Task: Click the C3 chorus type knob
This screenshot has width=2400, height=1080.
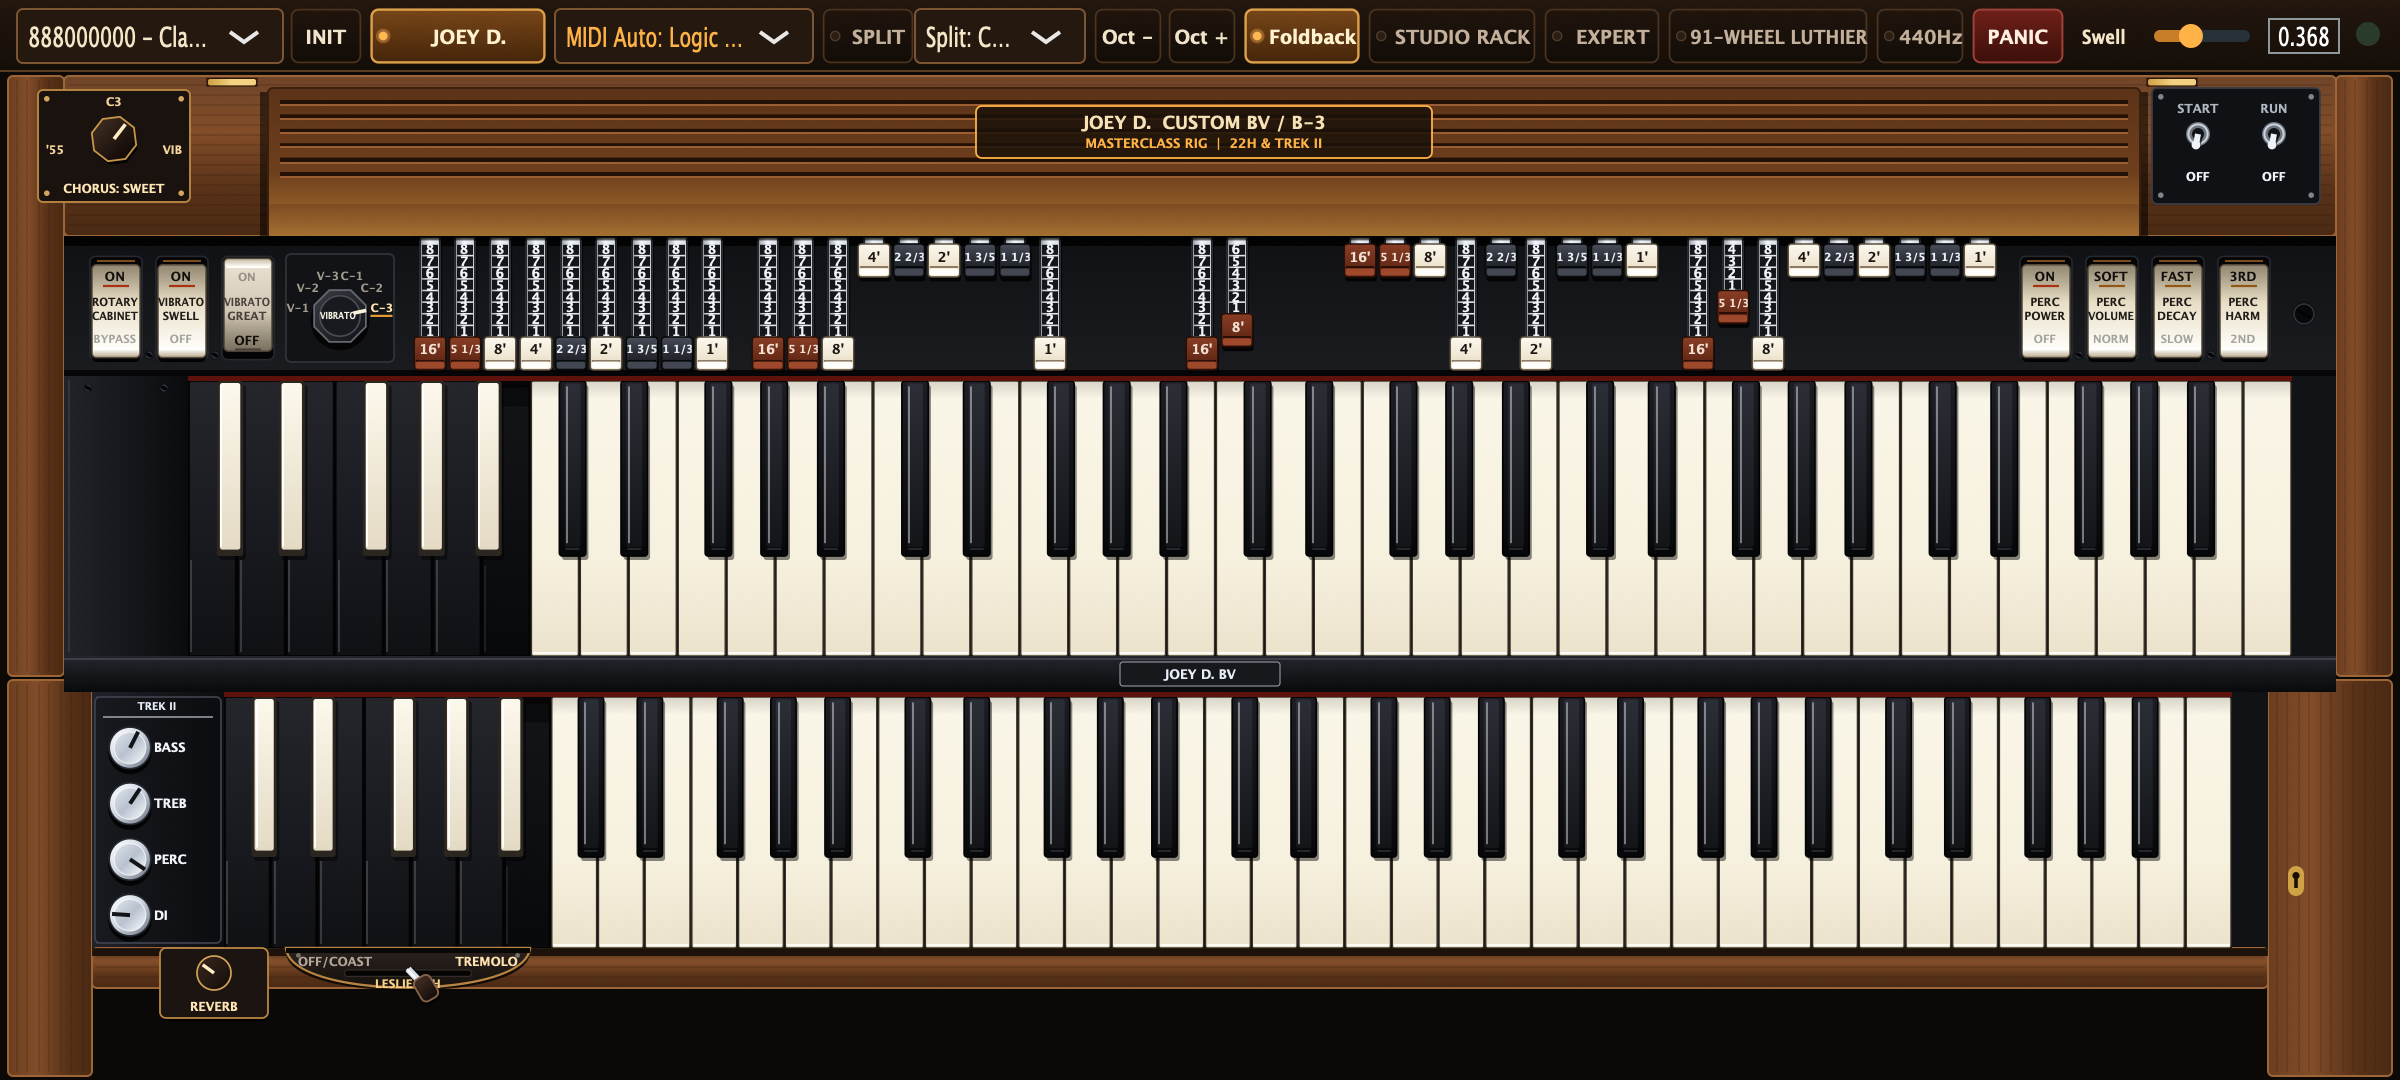Action: pos(114,138)
